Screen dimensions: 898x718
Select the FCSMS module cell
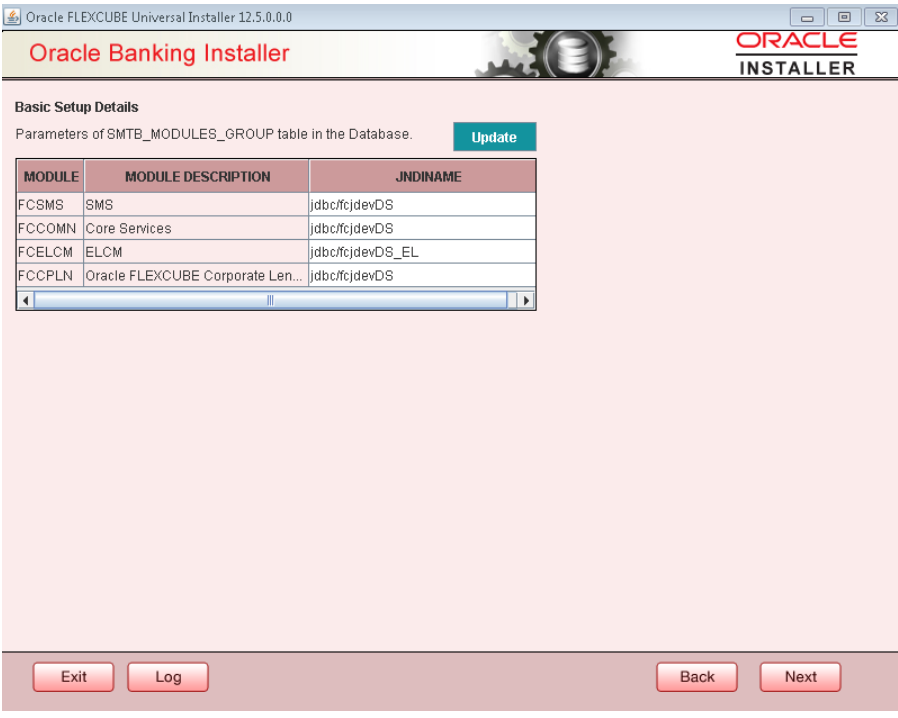[x=51, y=204]
